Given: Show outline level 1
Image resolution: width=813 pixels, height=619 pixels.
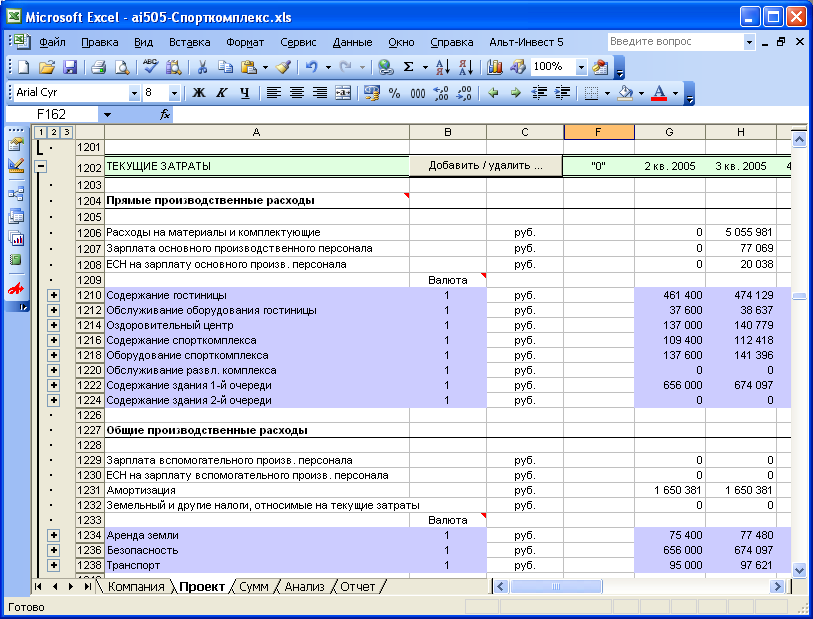Looking at the screenshot, I should pyautogui.click(x=41, y=132).
